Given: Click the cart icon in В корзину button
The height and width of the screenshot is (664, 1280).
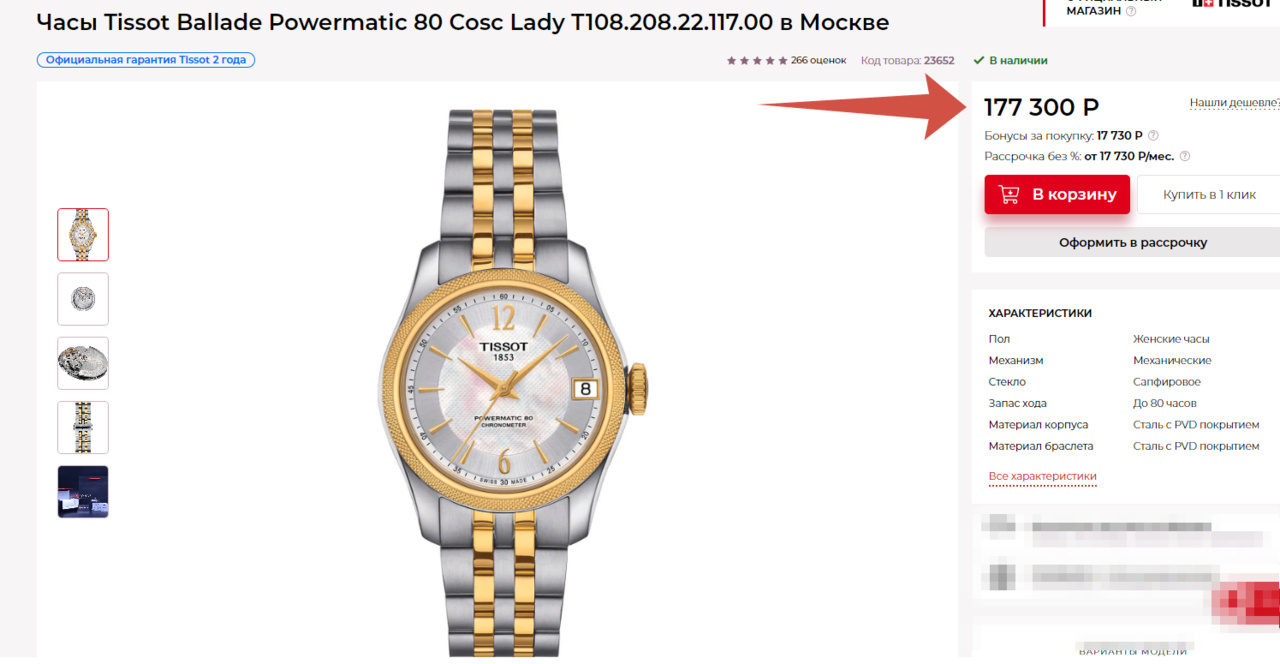Looking at the screenshot, I should 1009,194.
